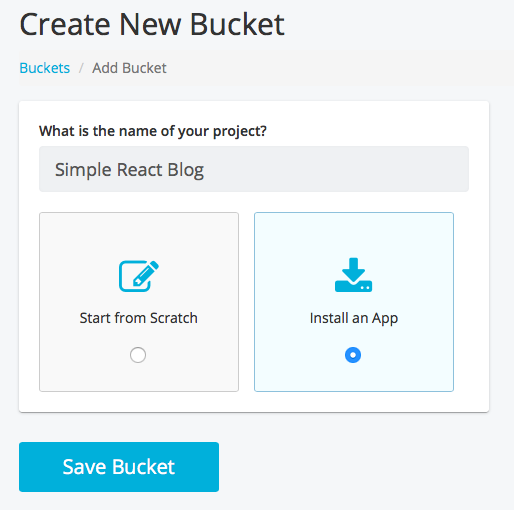Focus the project name input field
This screenshot has height=510, width=514.
pos(254,169)
